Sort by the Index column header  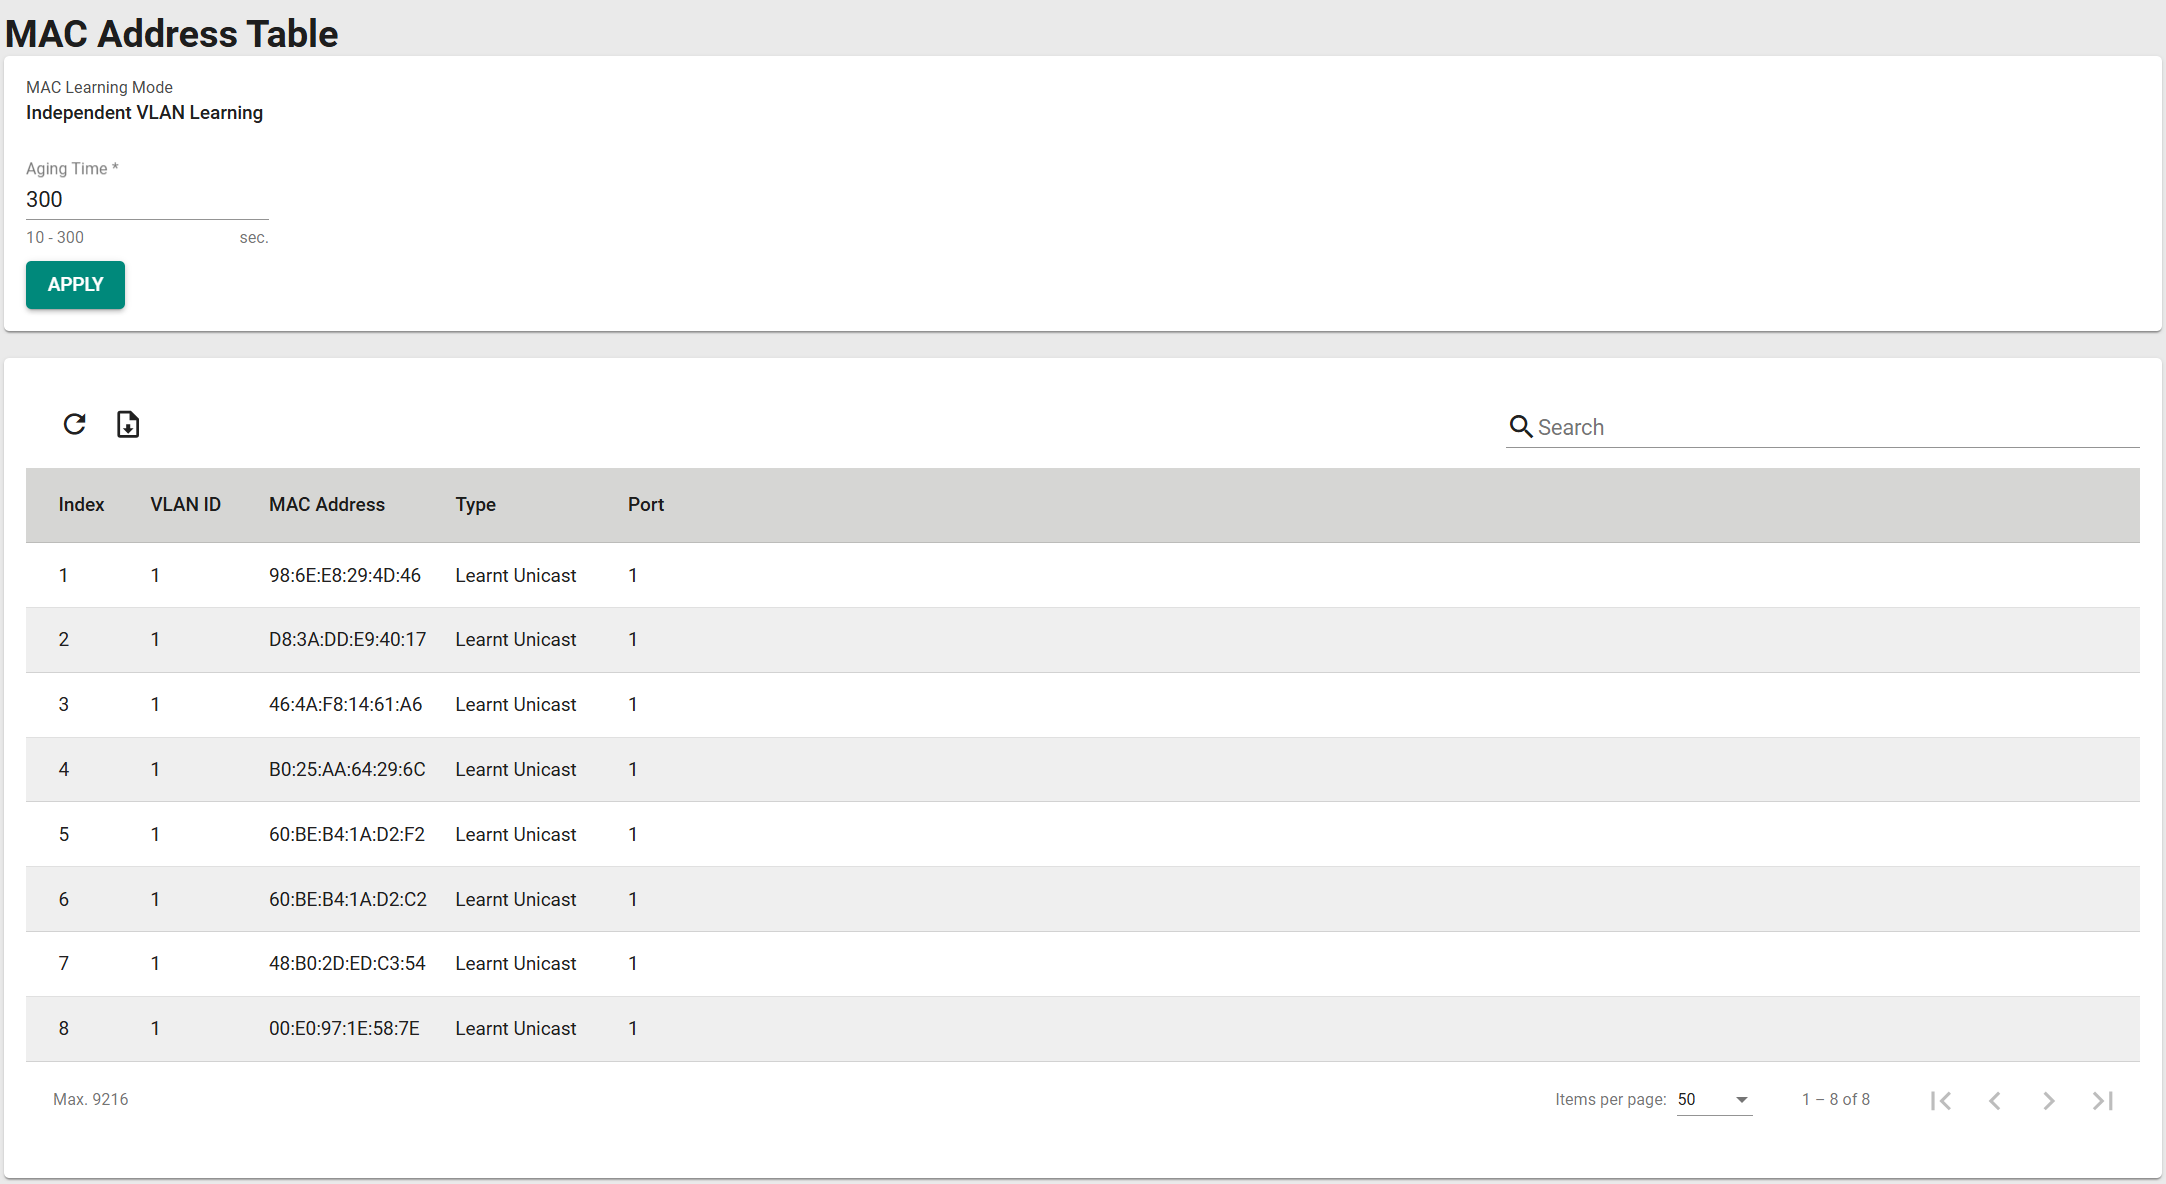[81, 505]
